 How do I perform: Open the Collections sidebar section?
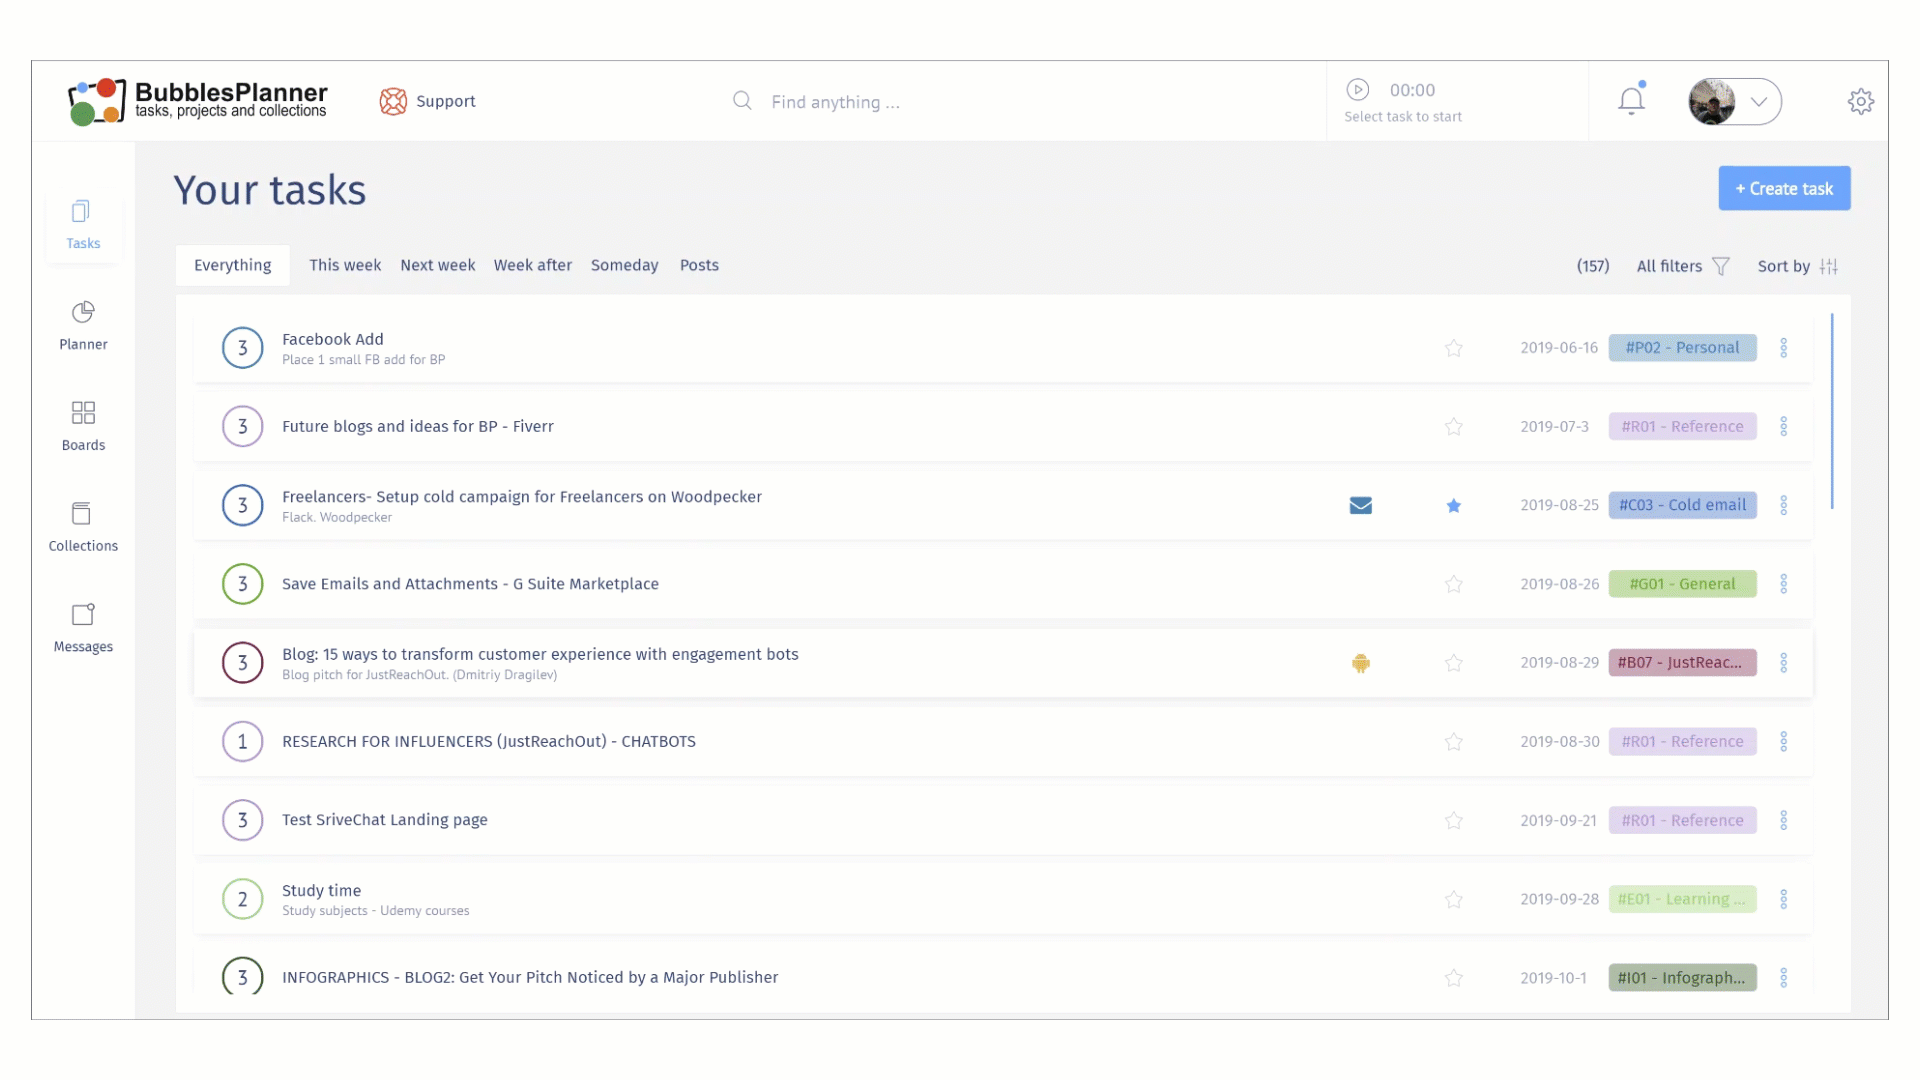pyautogui.click(x=83, y=527)
